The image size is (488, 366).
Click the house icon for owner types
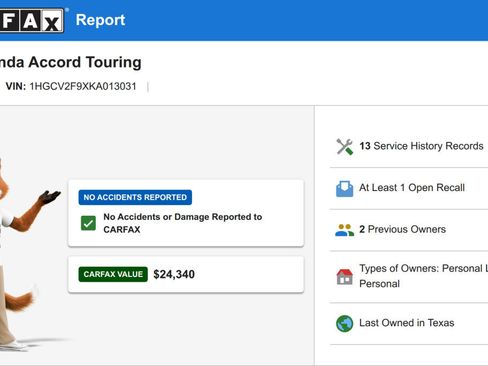point(344,277)
